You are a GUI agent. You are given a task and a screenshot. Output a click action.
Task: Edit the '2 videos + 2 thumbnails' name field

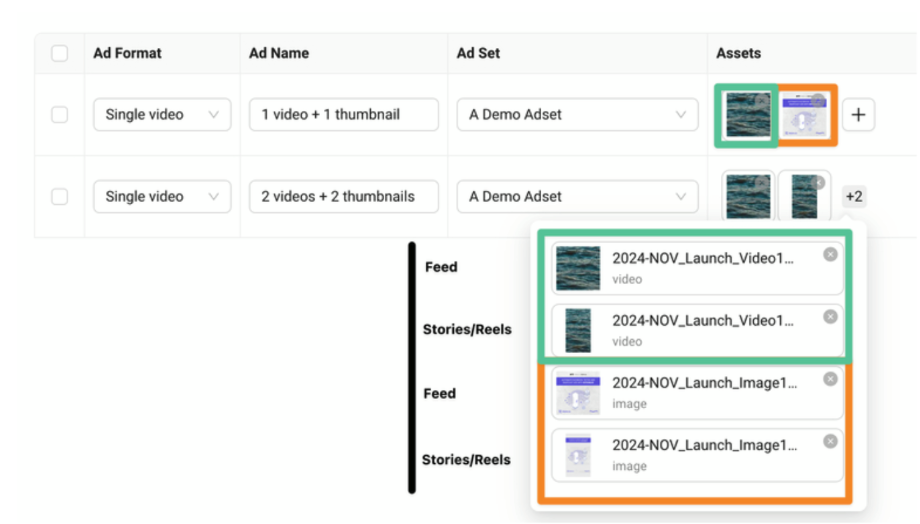click(x=343, y=197)
